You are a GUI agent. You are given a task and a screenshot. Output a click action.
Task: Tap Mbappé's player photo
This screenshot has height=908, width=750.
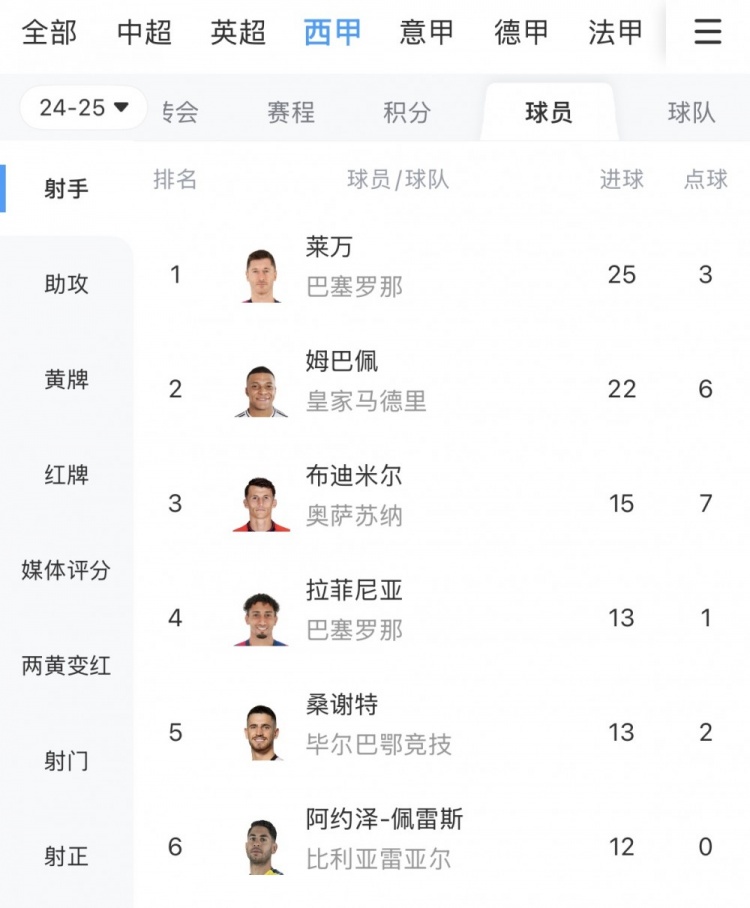coord(262,390)
